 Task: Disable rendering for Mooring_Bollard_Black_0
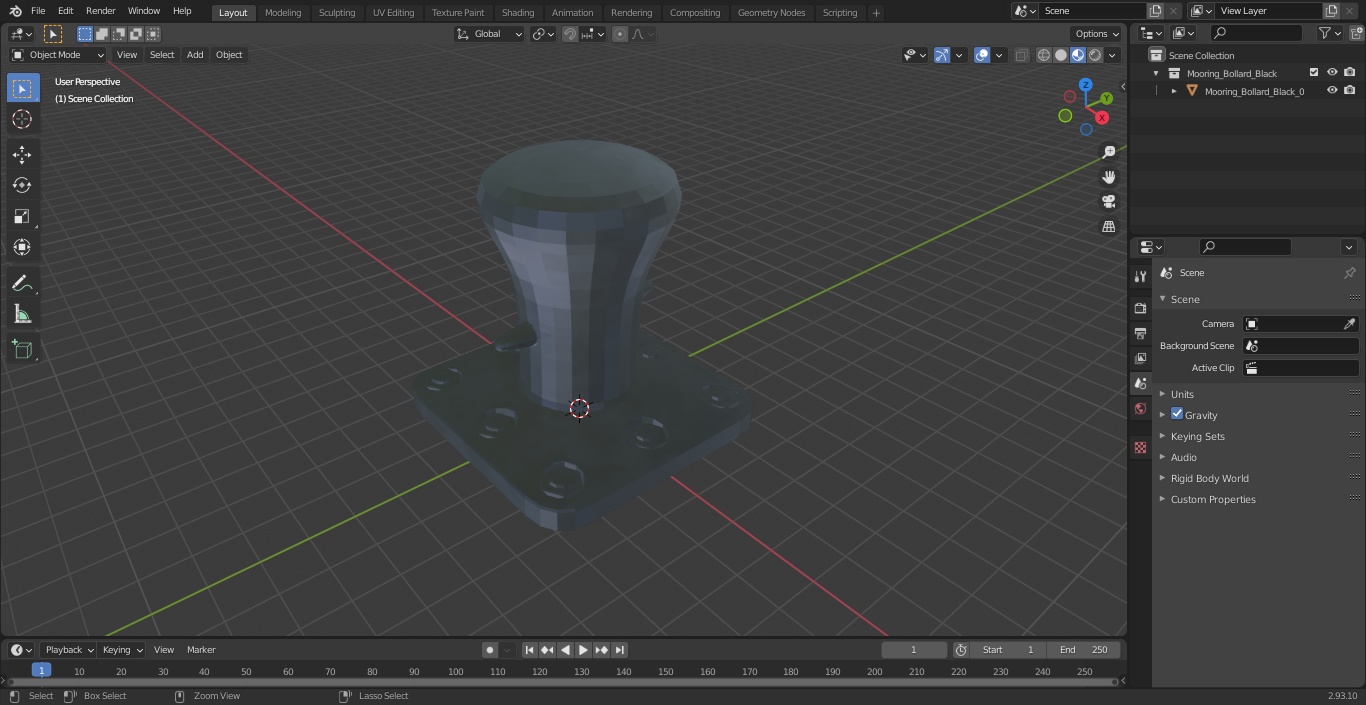pos(1350,91)
